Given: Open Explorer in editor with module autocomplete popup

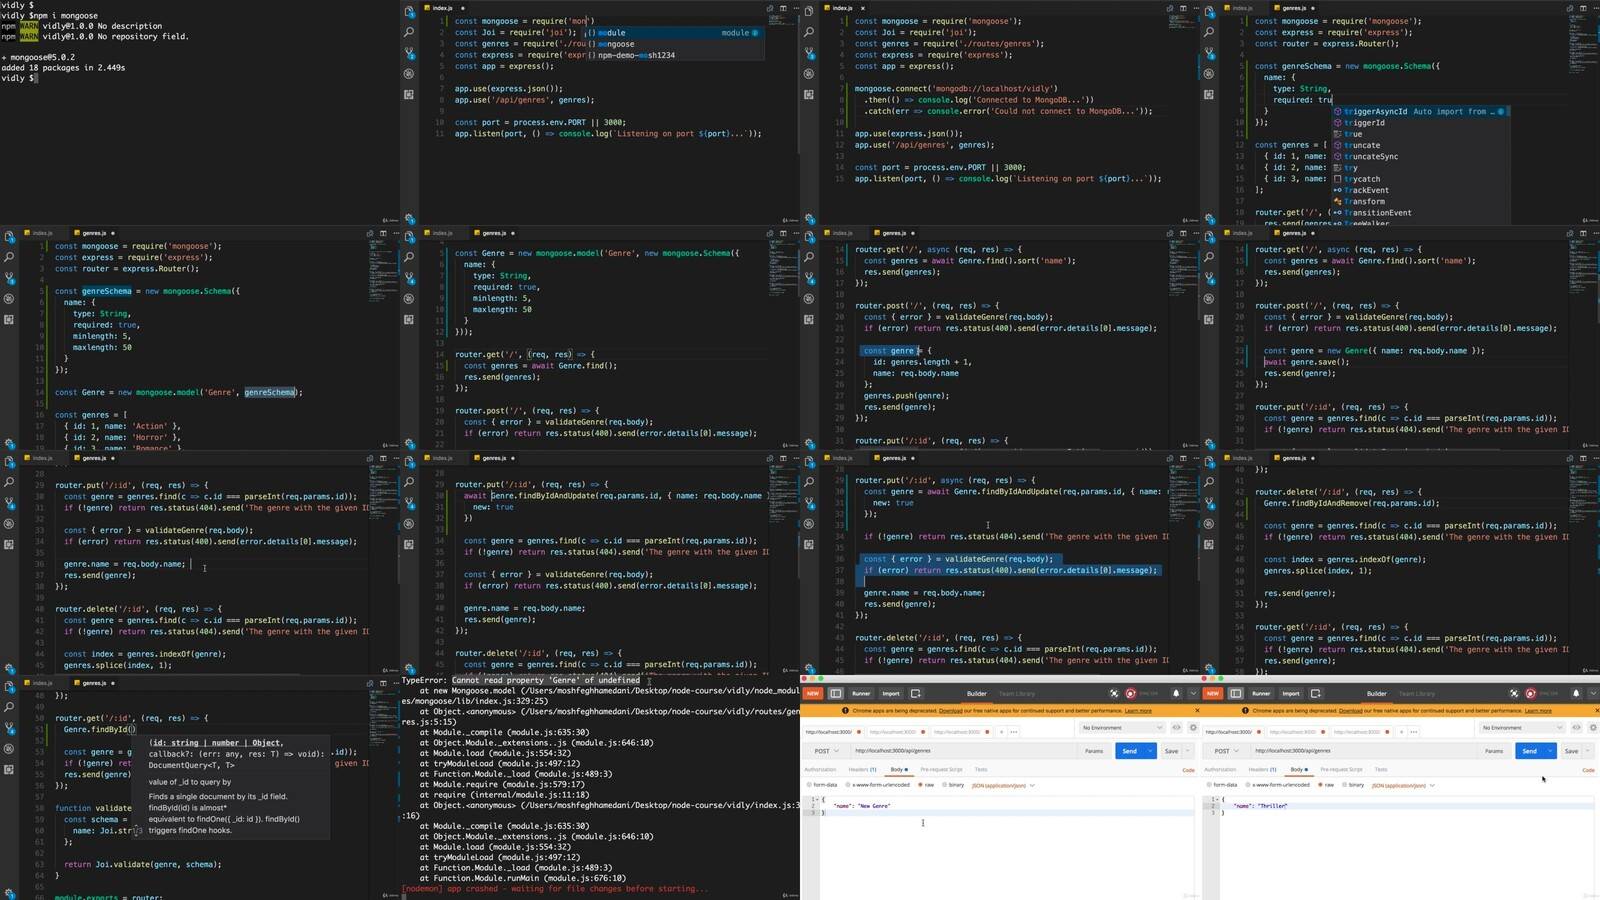Looking at the screenshot, I should (409, 11).
